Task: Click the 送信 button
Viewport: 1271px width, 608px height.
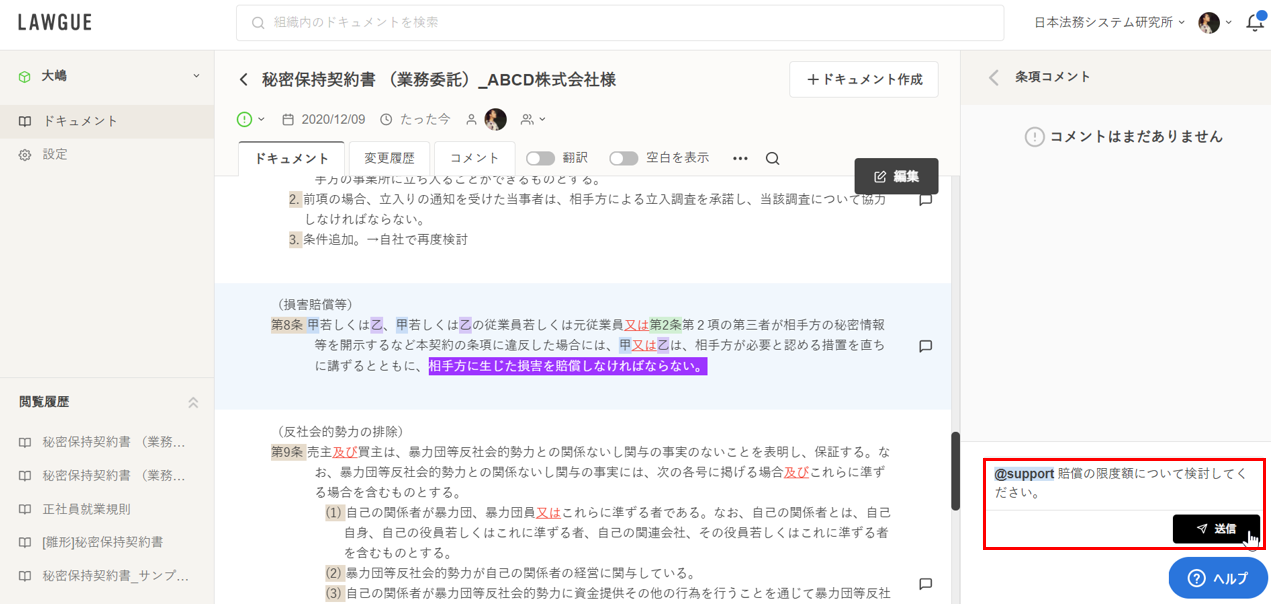Action: 1215,528
